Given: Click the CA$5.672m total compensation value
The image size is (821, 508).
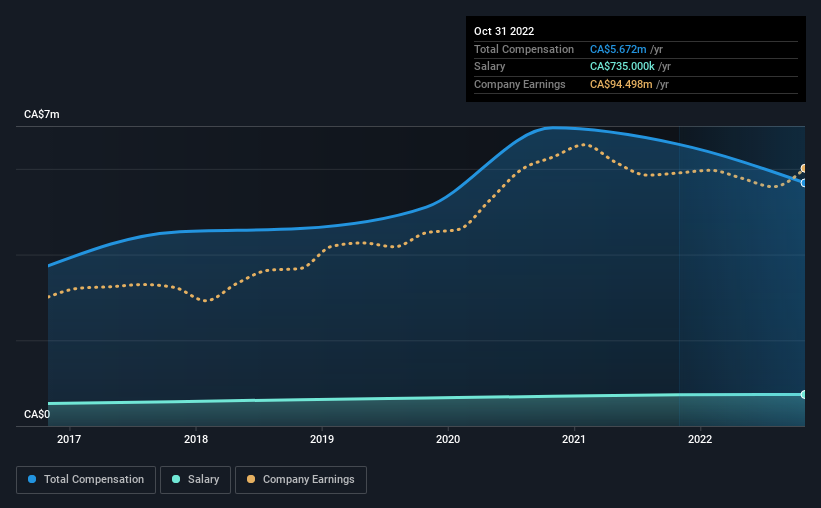Looking at the screenshot, I should point(618,49).
